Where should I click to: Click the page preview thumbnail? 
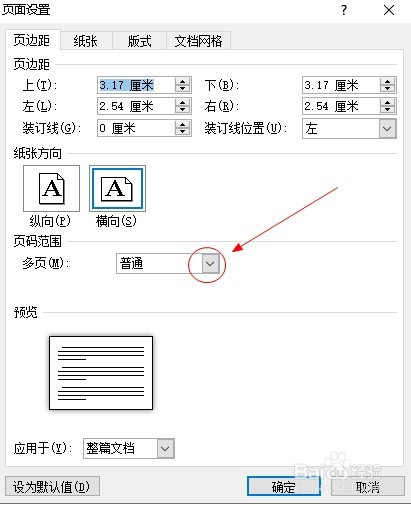click(x=101, y=373)
